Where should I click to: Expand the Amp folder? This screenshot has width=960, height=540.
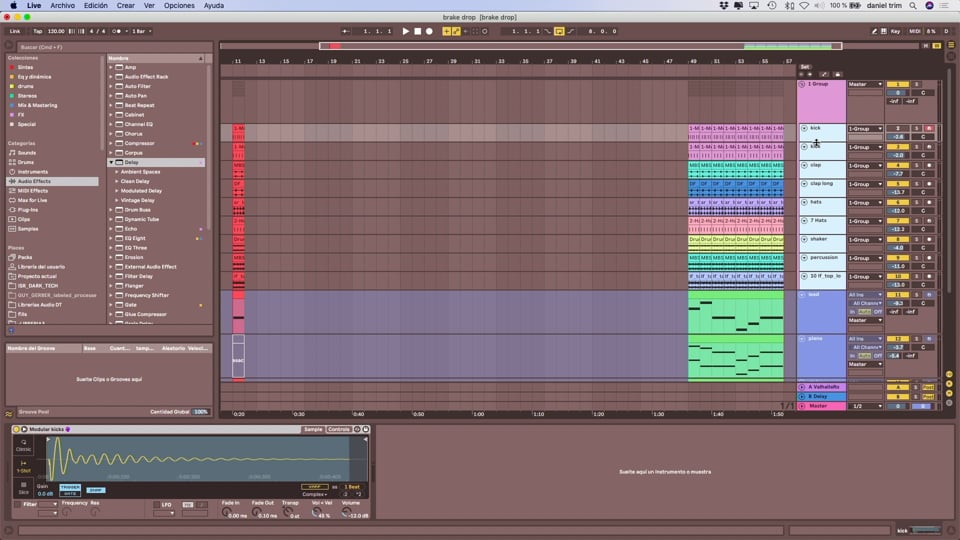point(111,67)
